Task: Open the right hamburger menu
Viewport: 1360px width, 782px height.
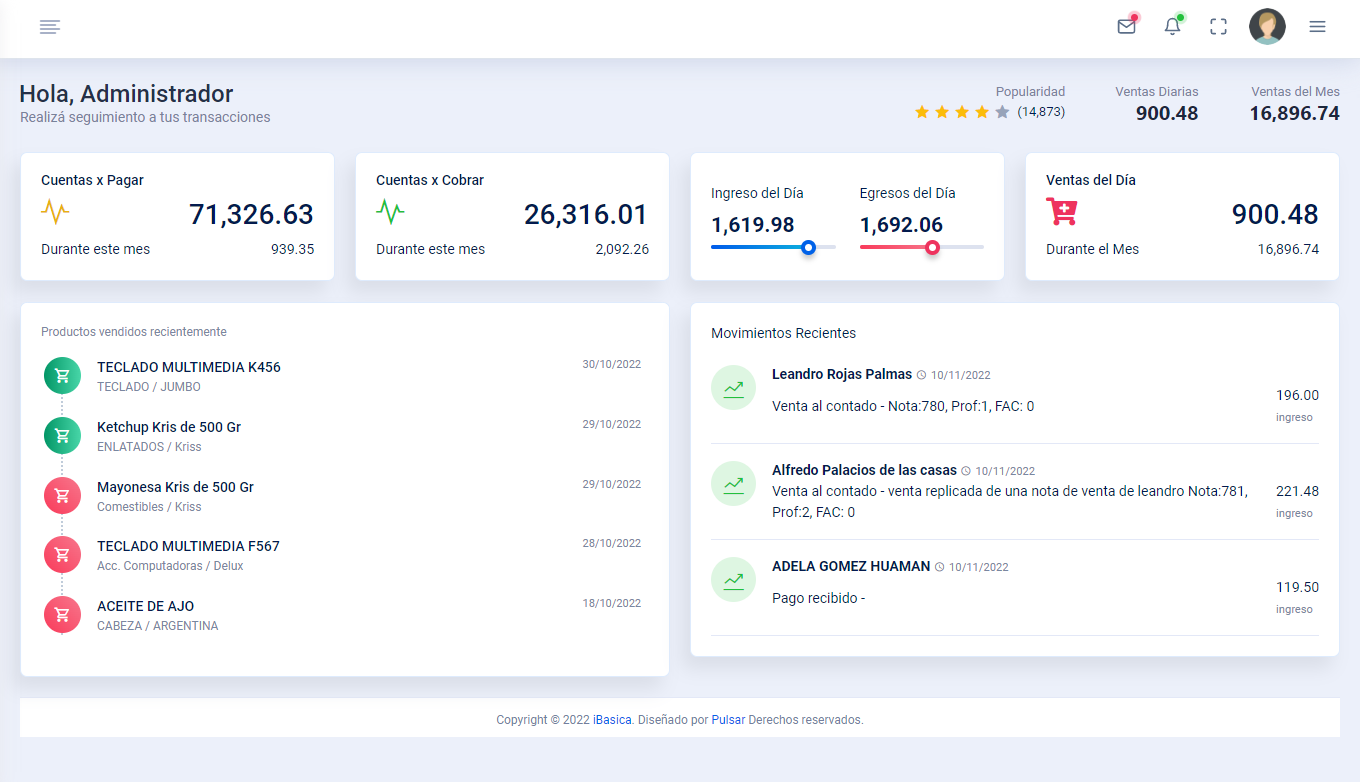Action: tap(1317, 27)
